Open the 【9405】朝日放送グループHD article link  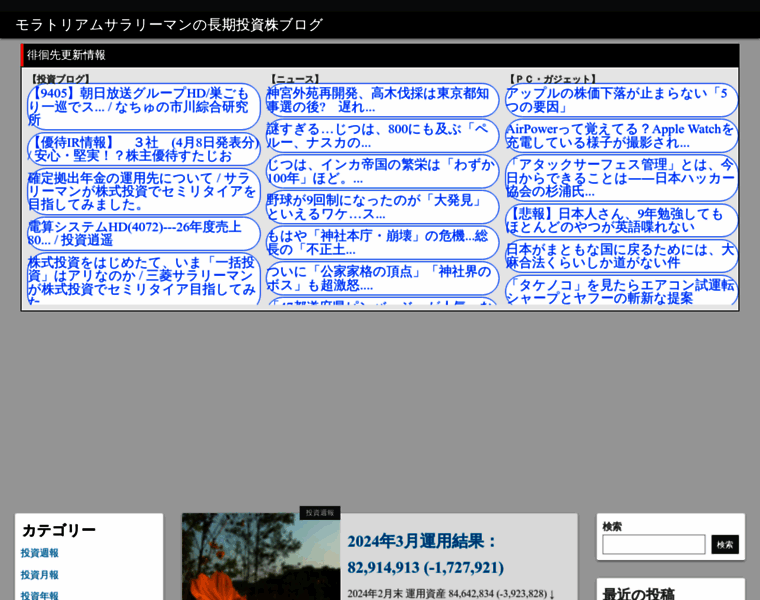[x=143, y=107]
